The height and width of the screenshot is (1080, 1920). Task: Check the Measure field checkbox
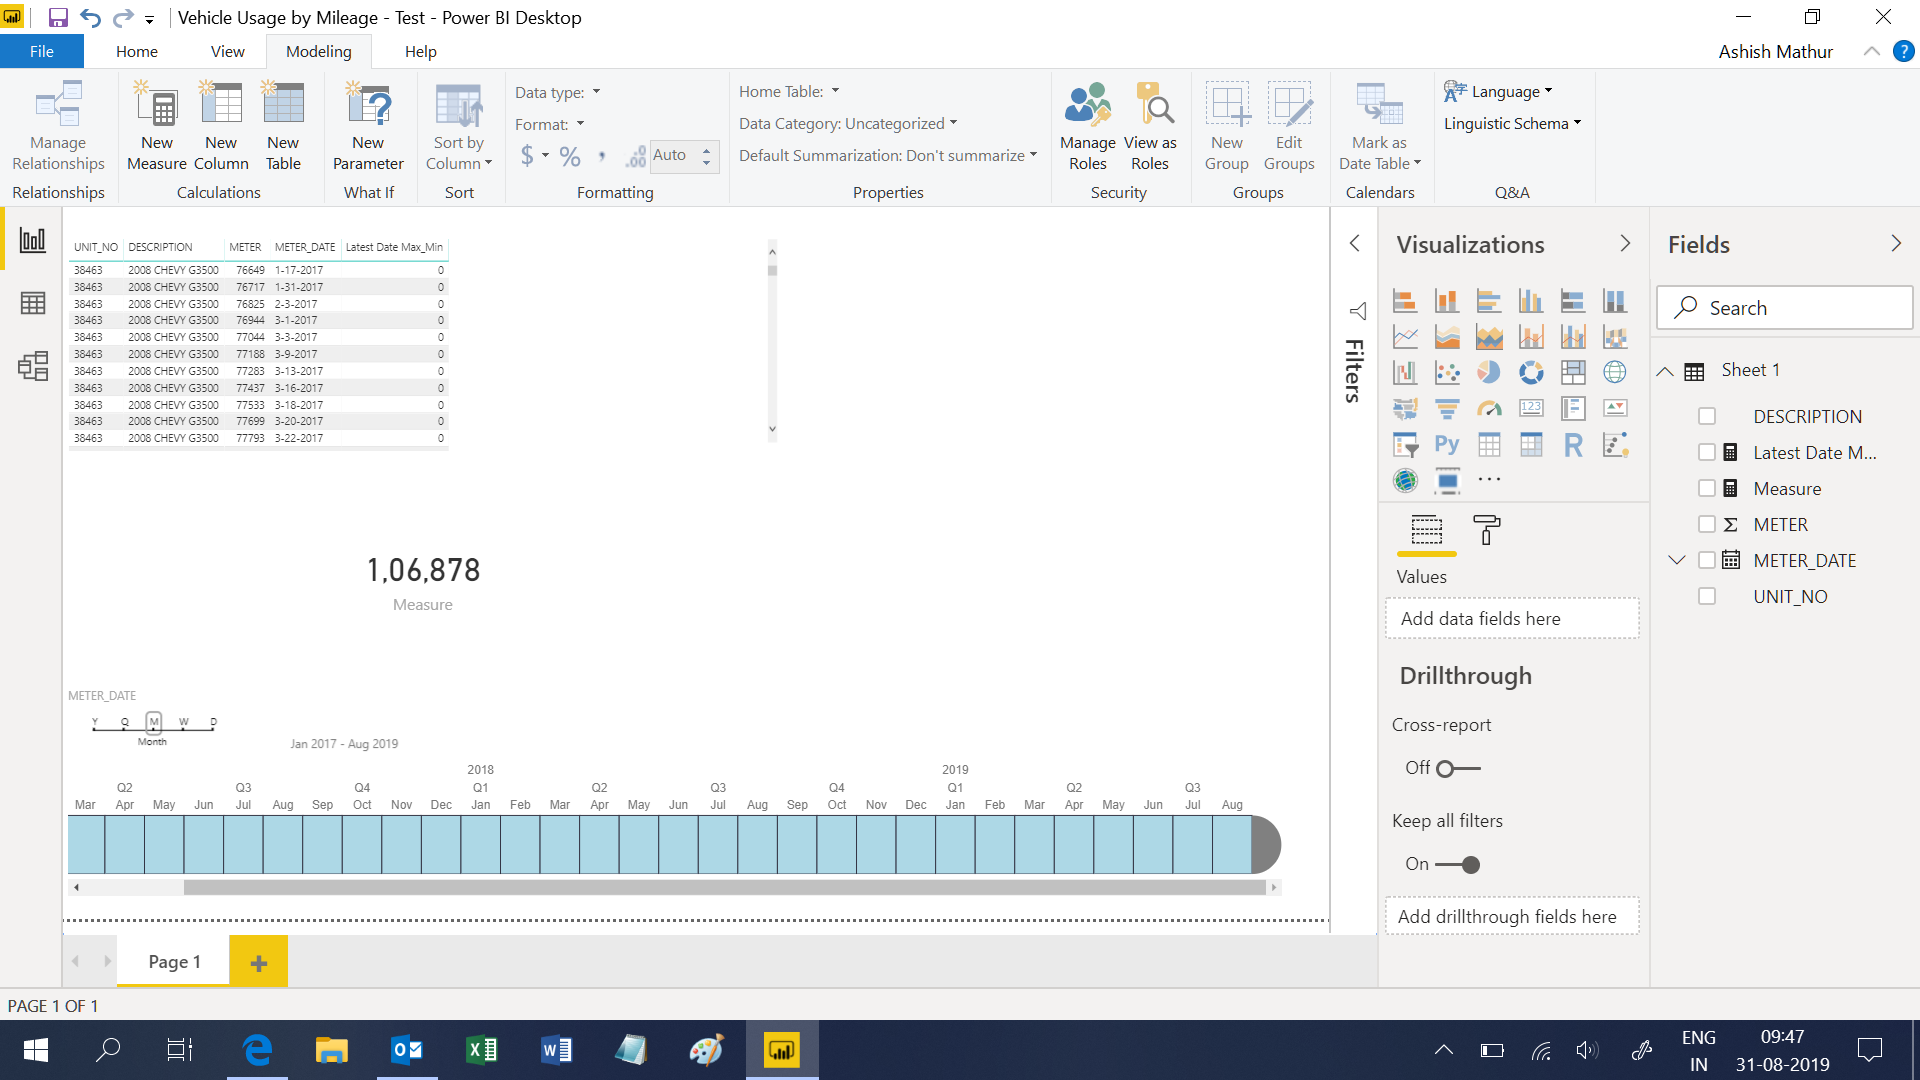(1707, 489)
